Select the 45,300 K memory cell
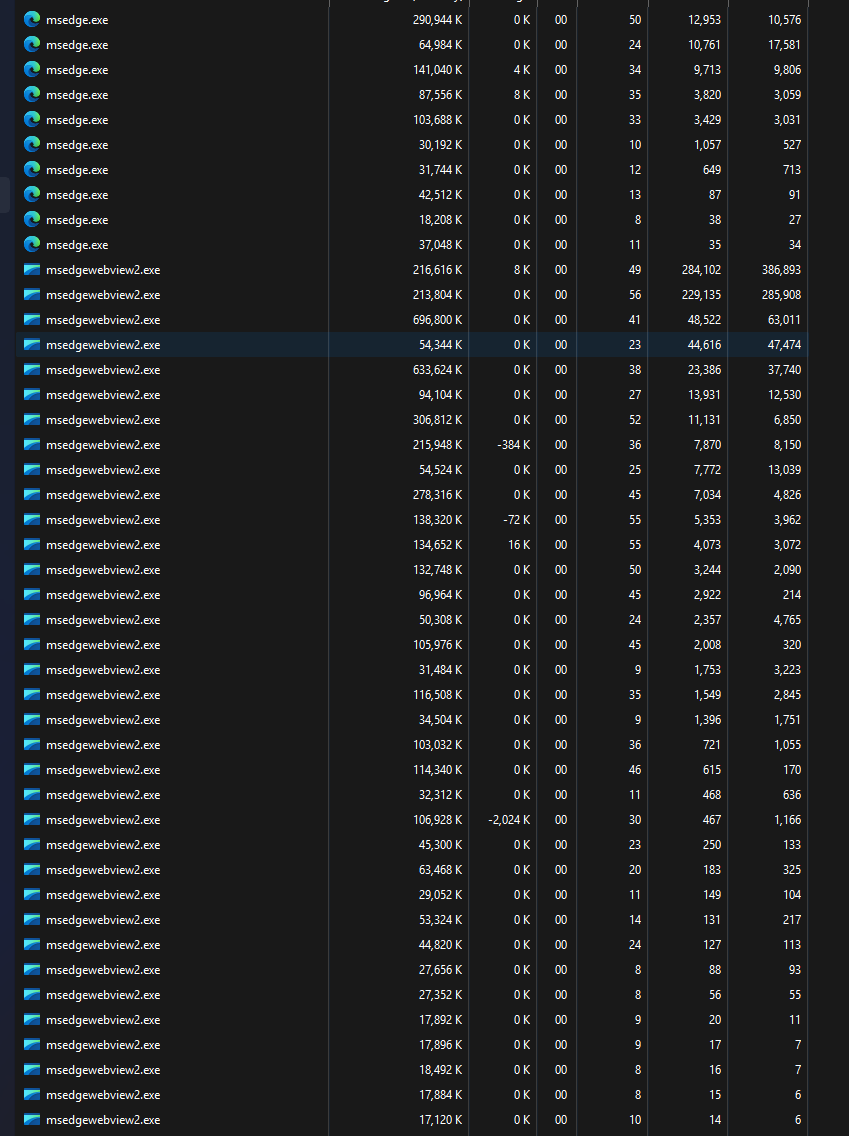Viewport: 849px width, 1136px height. point(440,844)
